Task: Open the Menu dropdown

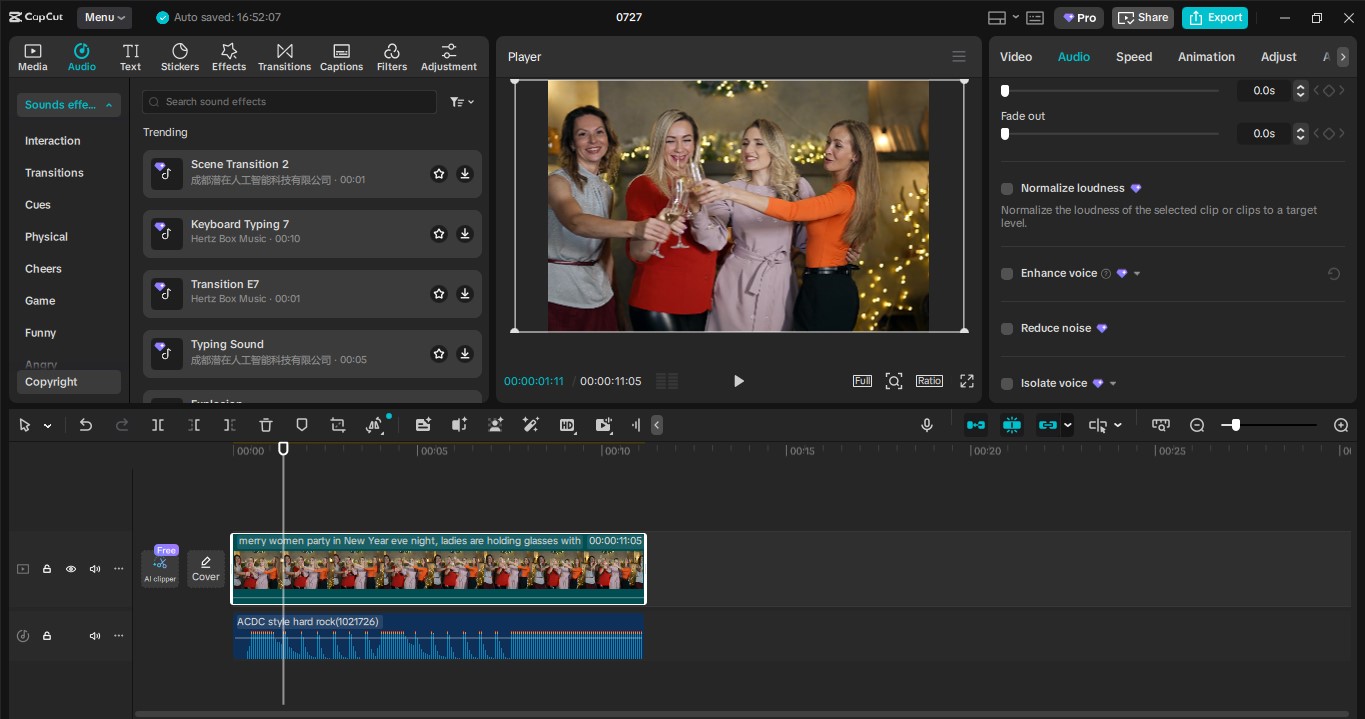Action: (x=103, y=17)
